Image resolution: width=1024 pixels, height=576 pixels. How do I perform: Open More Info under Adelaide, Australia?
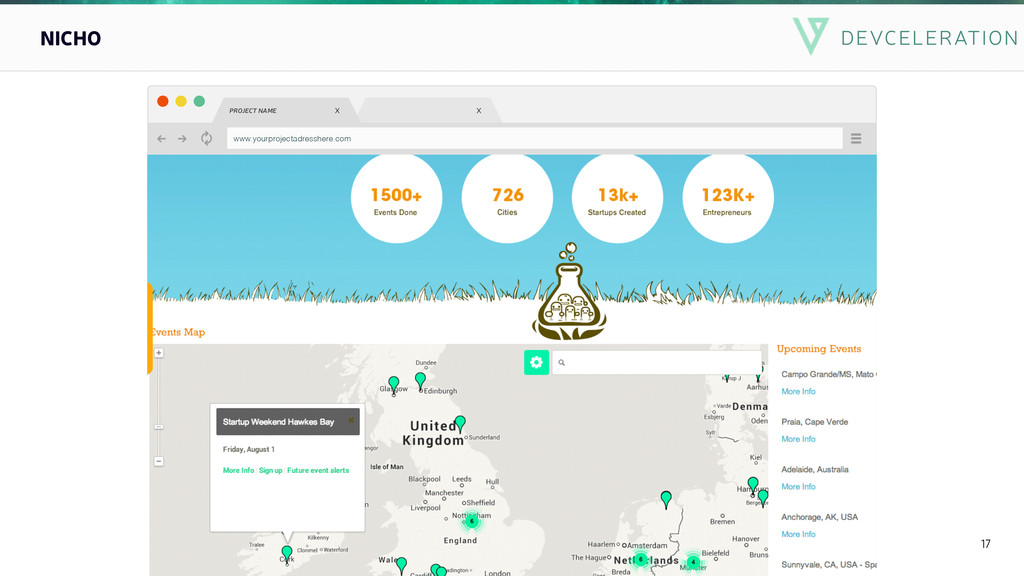point(798,487)
